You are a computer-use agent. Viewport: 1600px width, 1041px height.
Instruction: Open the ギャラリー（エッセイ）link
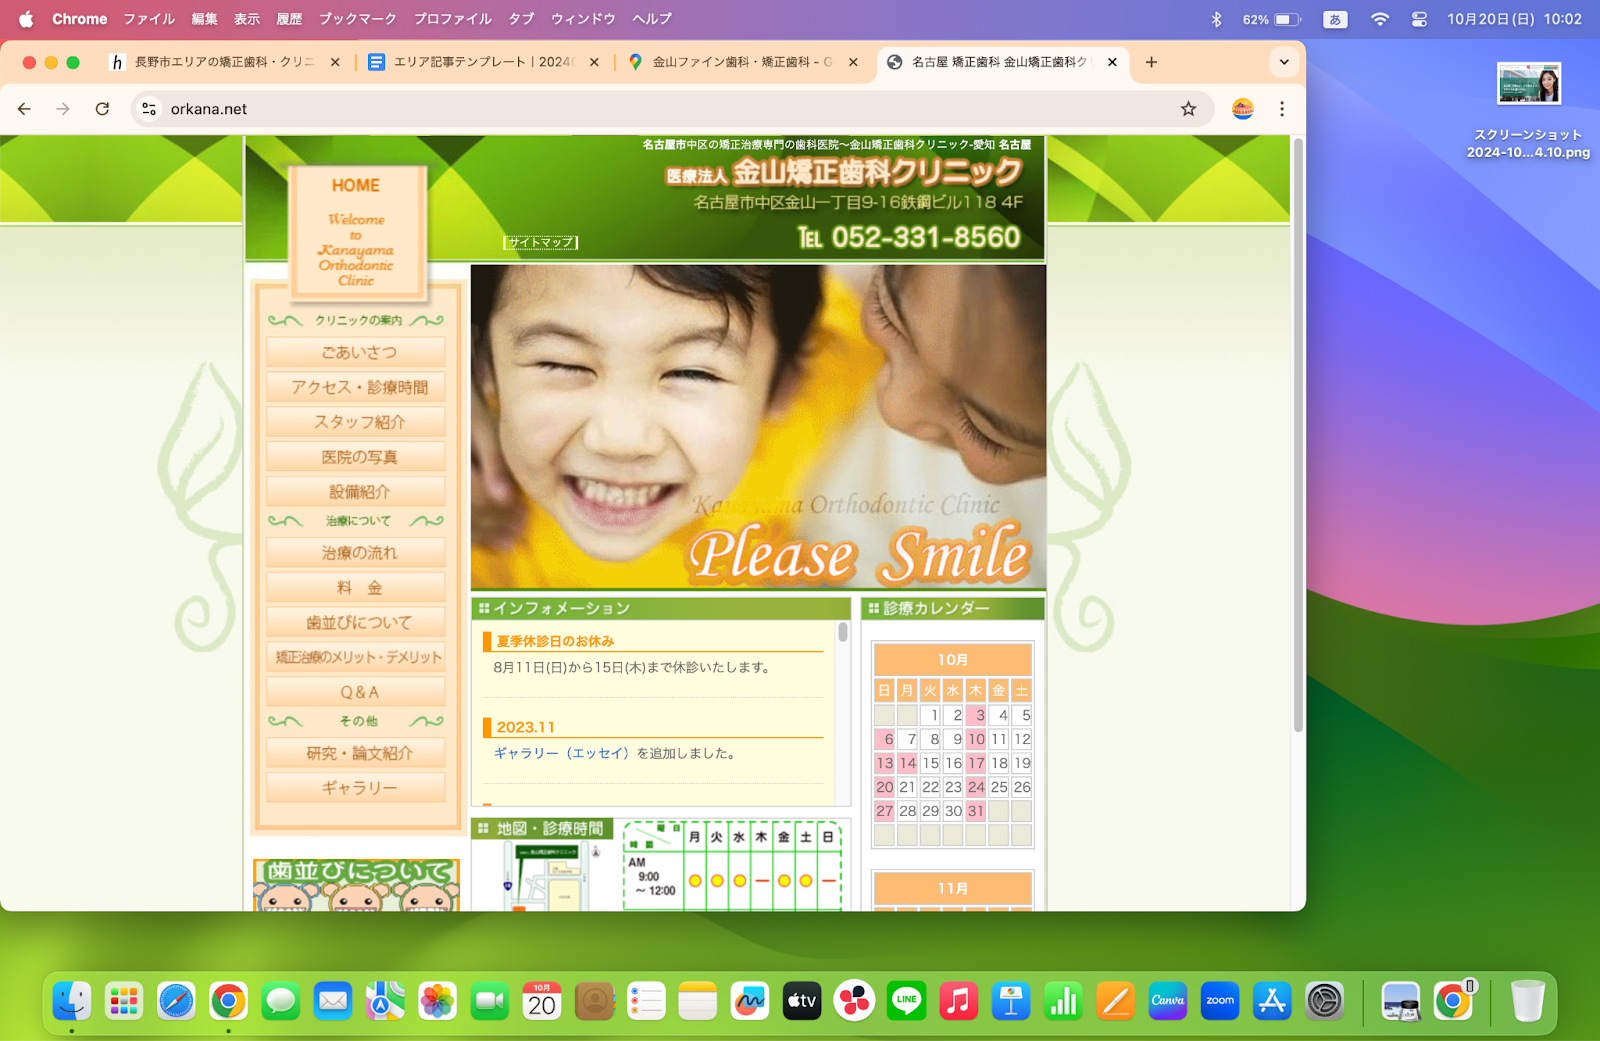[561, 753]
